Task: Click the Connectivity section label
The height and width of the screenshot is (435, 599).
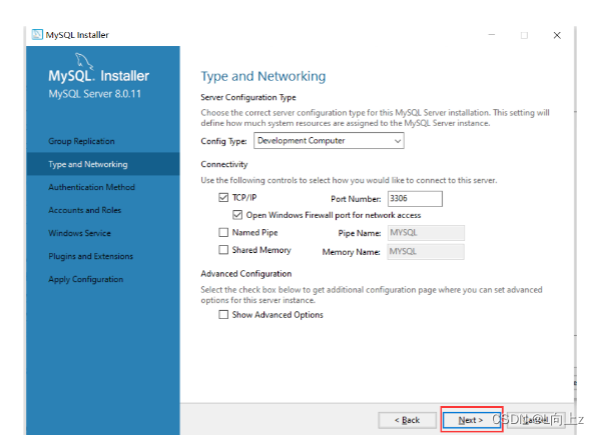Action: point(224,164)
